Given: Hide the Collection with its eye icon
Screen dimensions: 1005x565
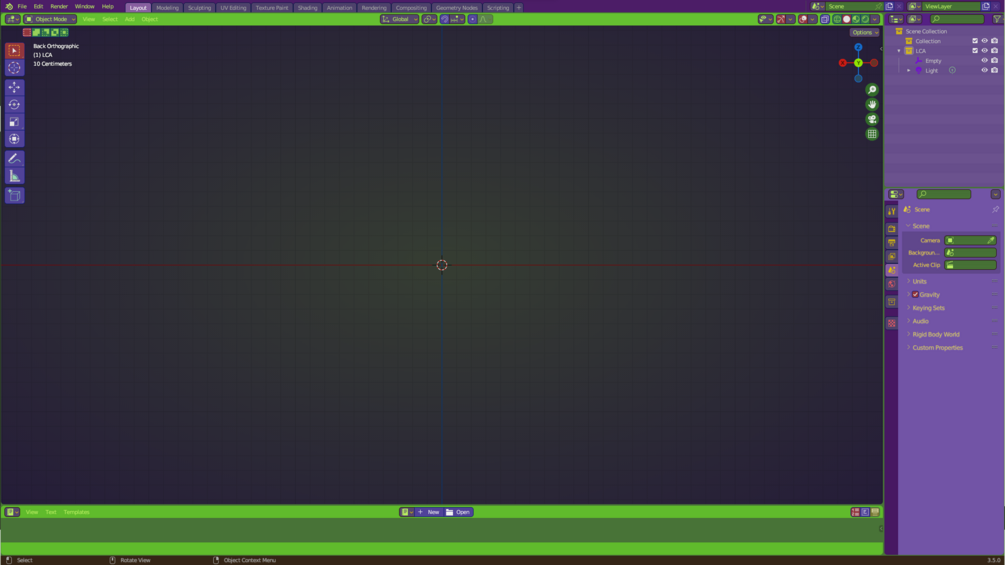Looking at the screenshot, I should pos(984,41).
